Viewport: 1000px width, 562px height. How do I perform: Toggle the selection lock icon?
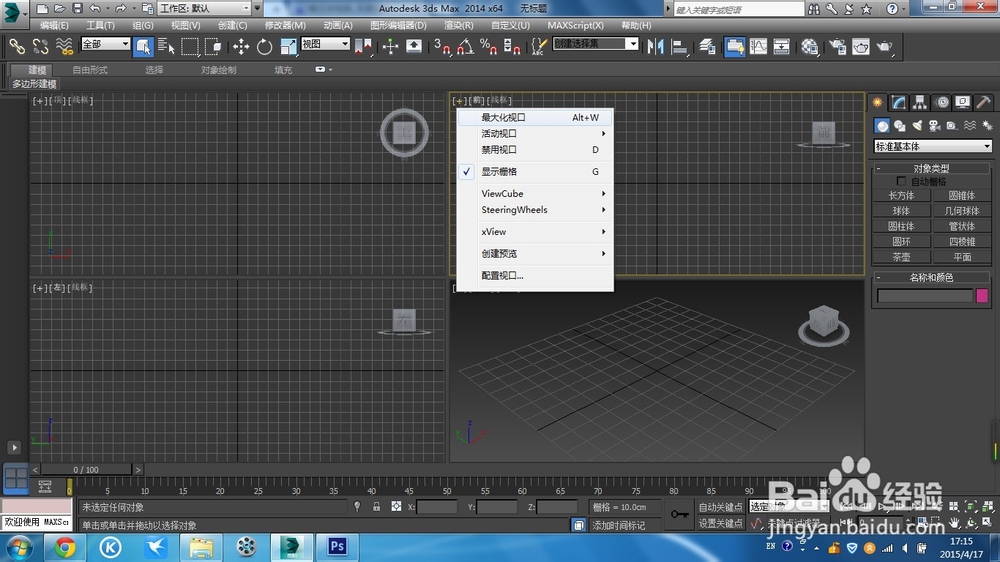coord(377,507)
